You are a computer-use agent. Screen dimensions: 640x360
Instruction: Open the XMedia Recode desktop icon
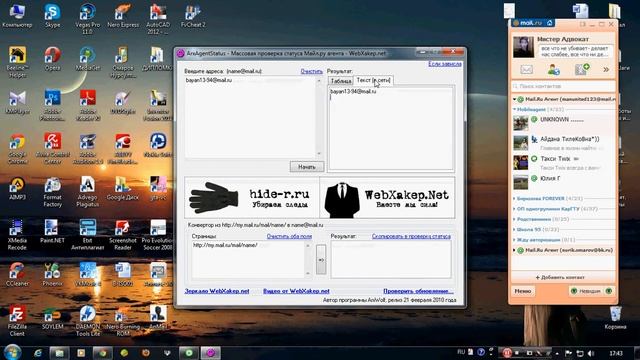click(17, 235)
